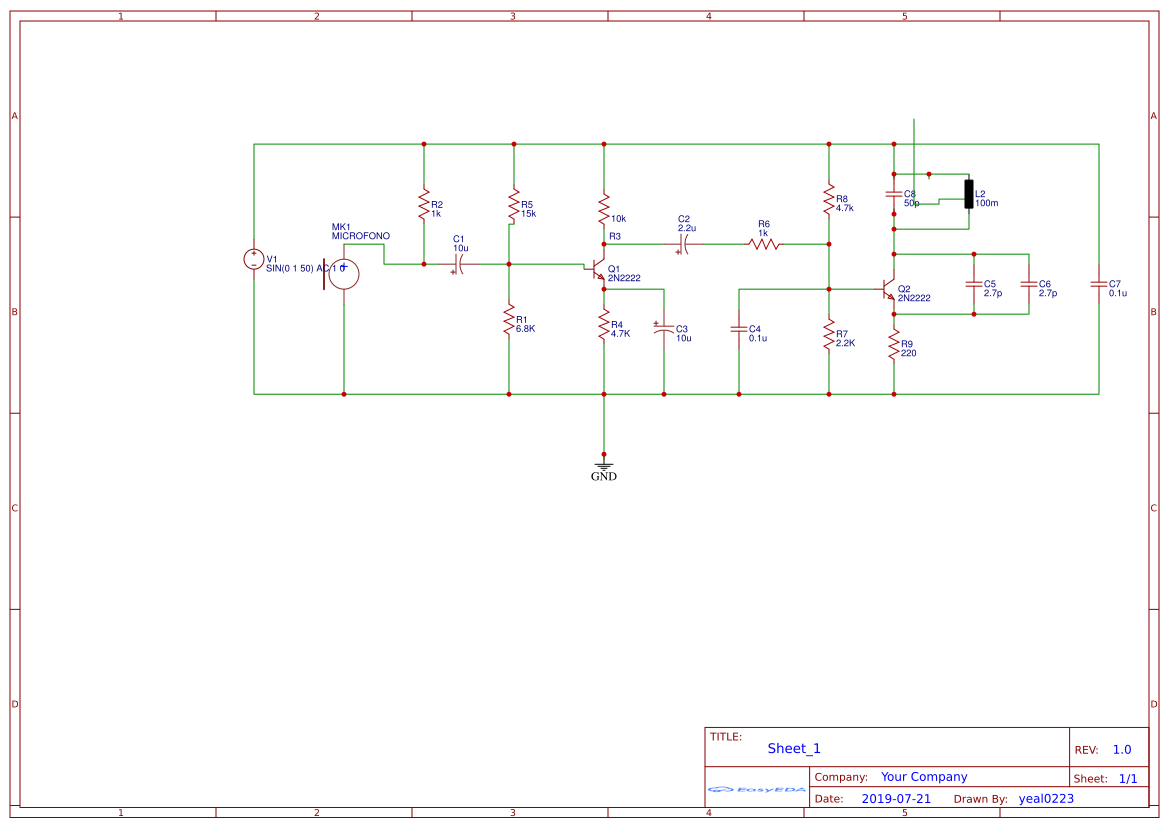The height and width of the screenshot is (828, 1169).
Task: Select the drawn-by name yeal0223
Action: (x=1046, y=799)
